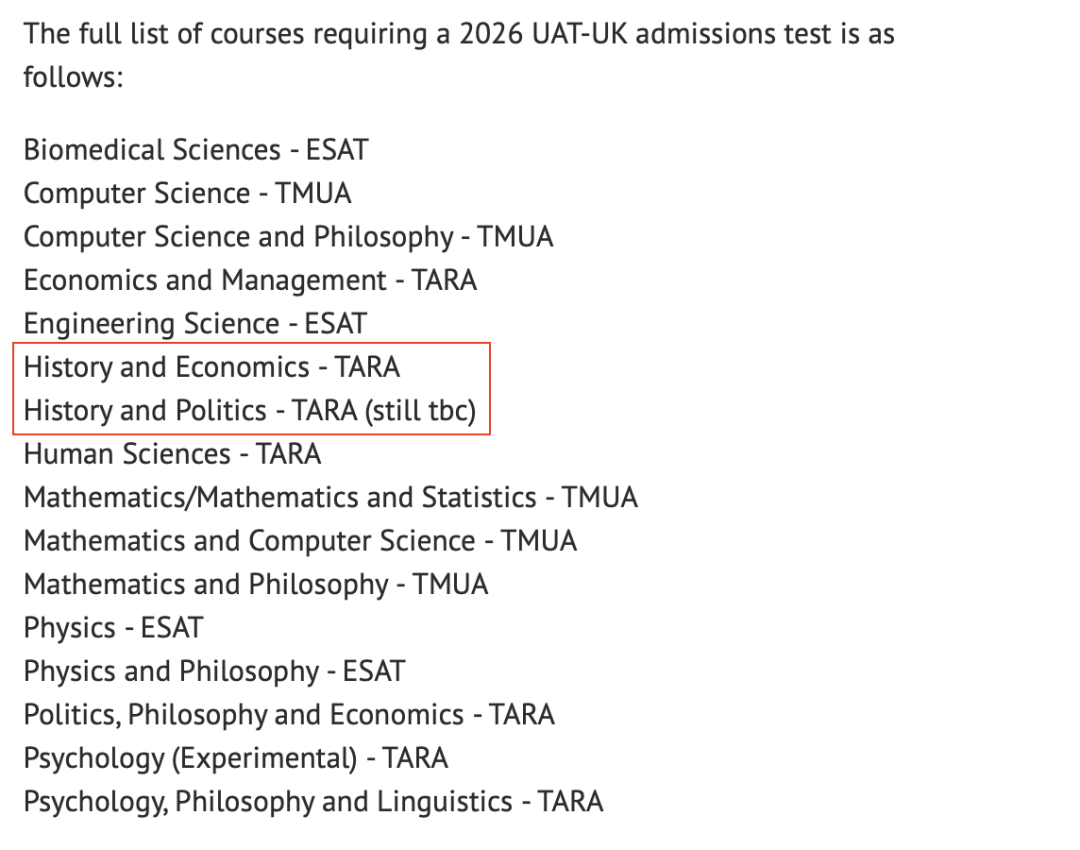Click the 'Engineering Science - ESAT' entry

point(195,324)
